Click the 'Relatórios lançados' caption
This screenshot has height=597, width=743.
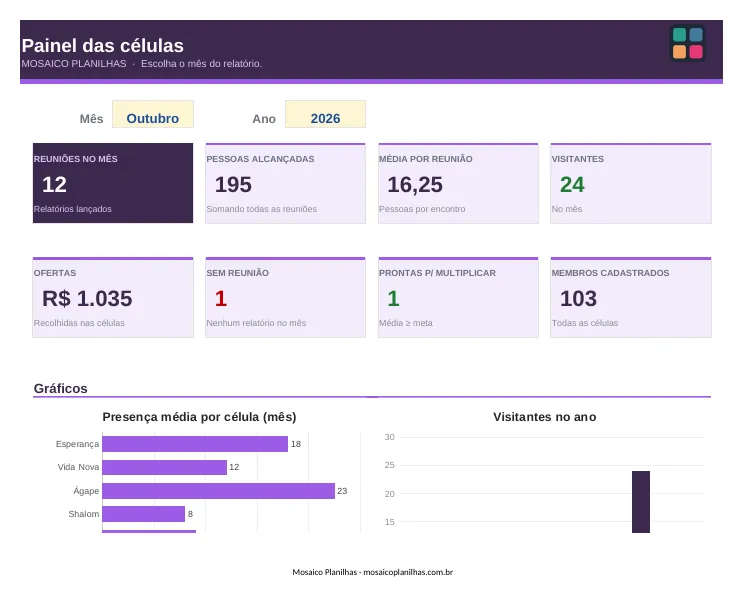click(x=72, y=209)
